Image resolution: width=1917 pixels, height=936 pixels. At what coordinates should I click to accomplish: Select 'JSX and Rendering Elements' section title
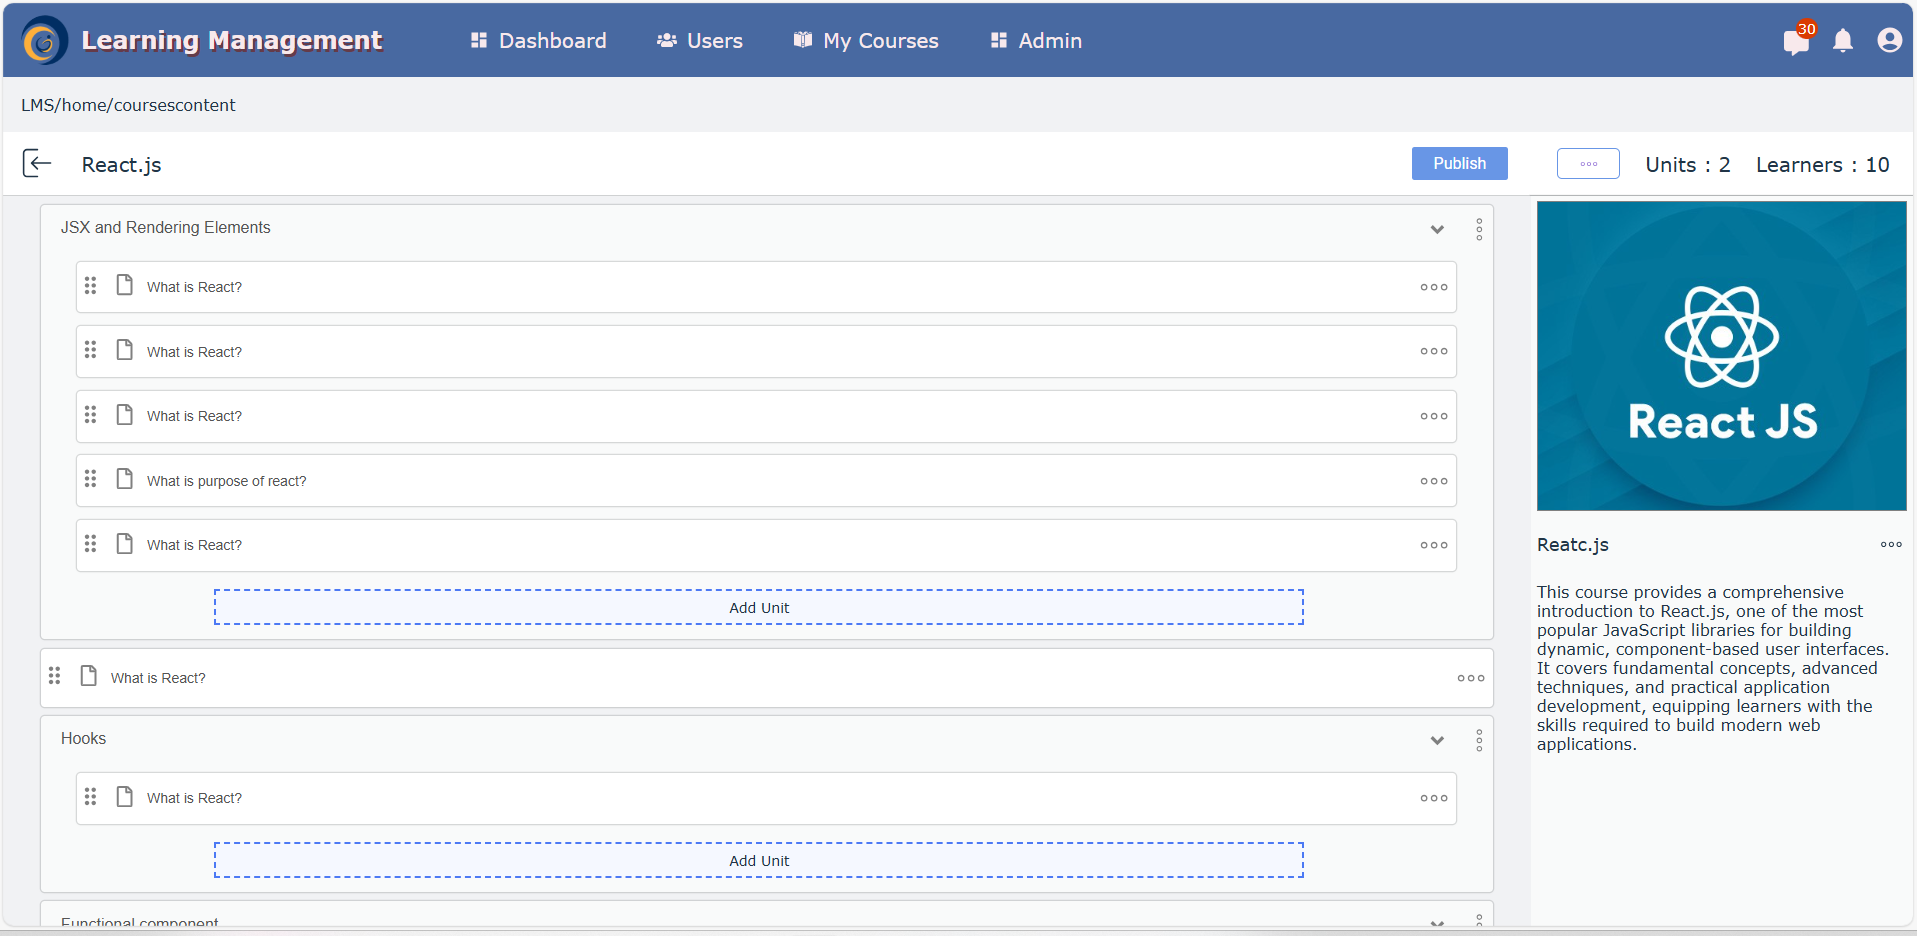pos(165,228)
